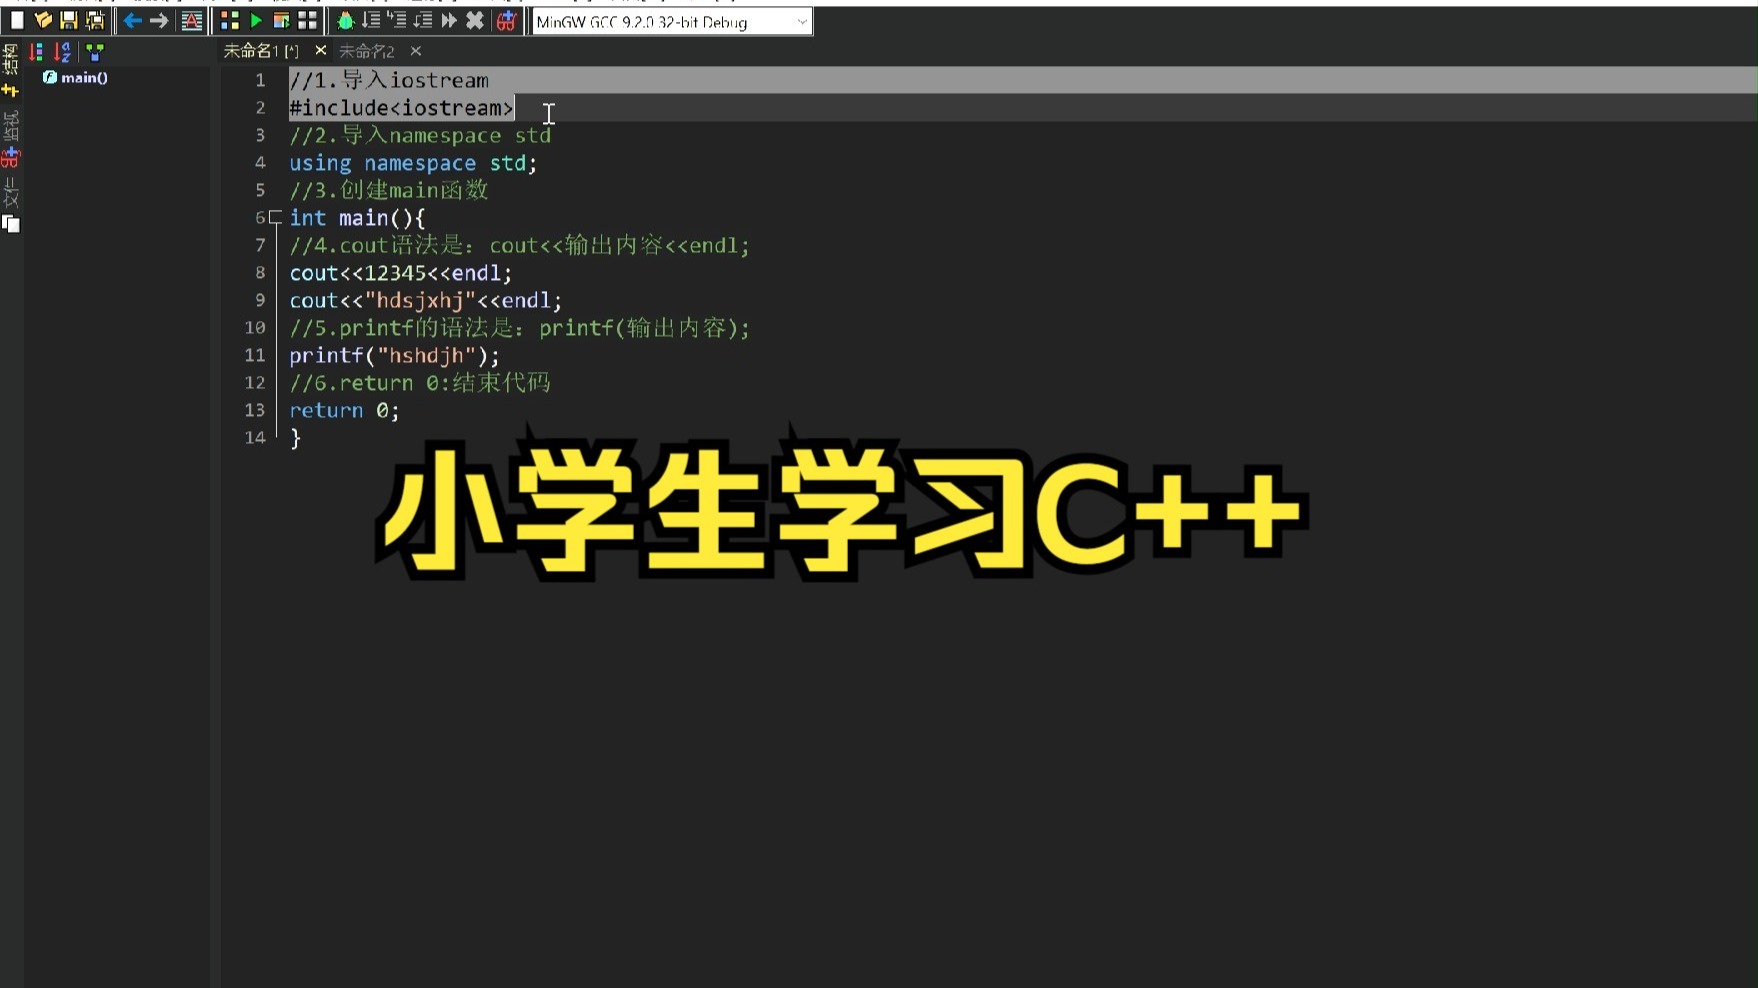The height and width of the screenshot is (988, 1758).
Task: Stop execution with the X icon
Action: point(475,20)
